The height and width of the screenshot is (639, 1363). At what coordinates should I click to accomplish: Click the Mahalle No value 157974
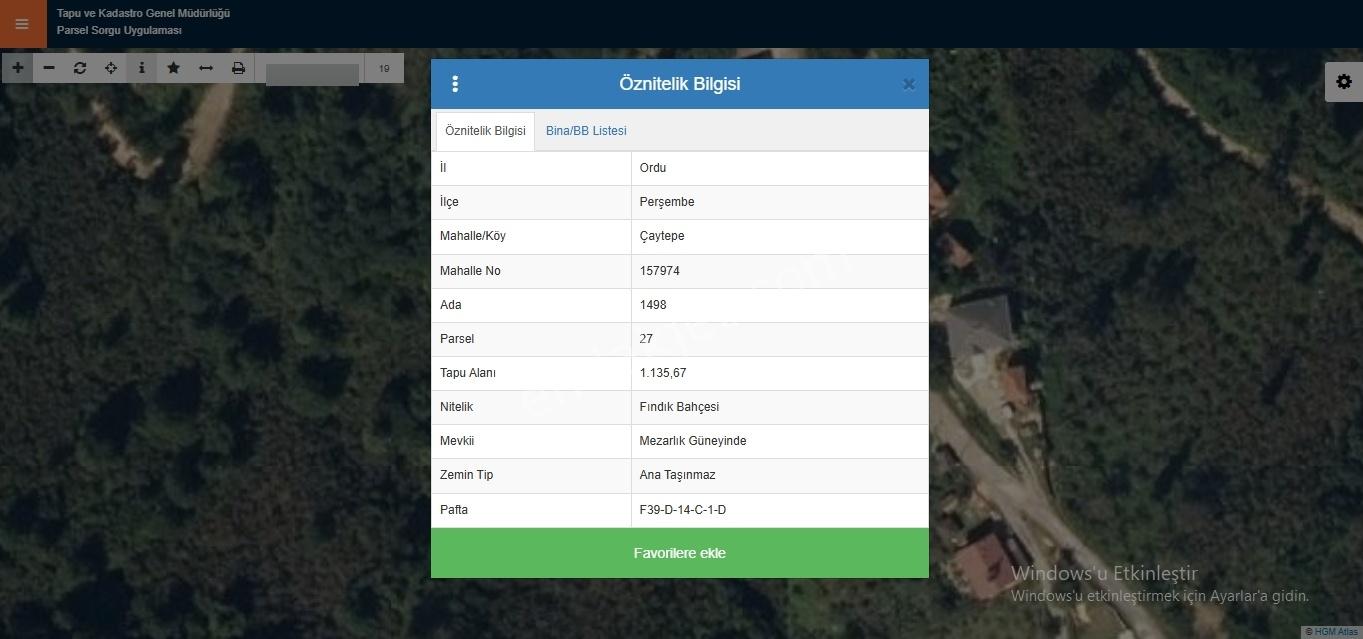coord(660,271)
